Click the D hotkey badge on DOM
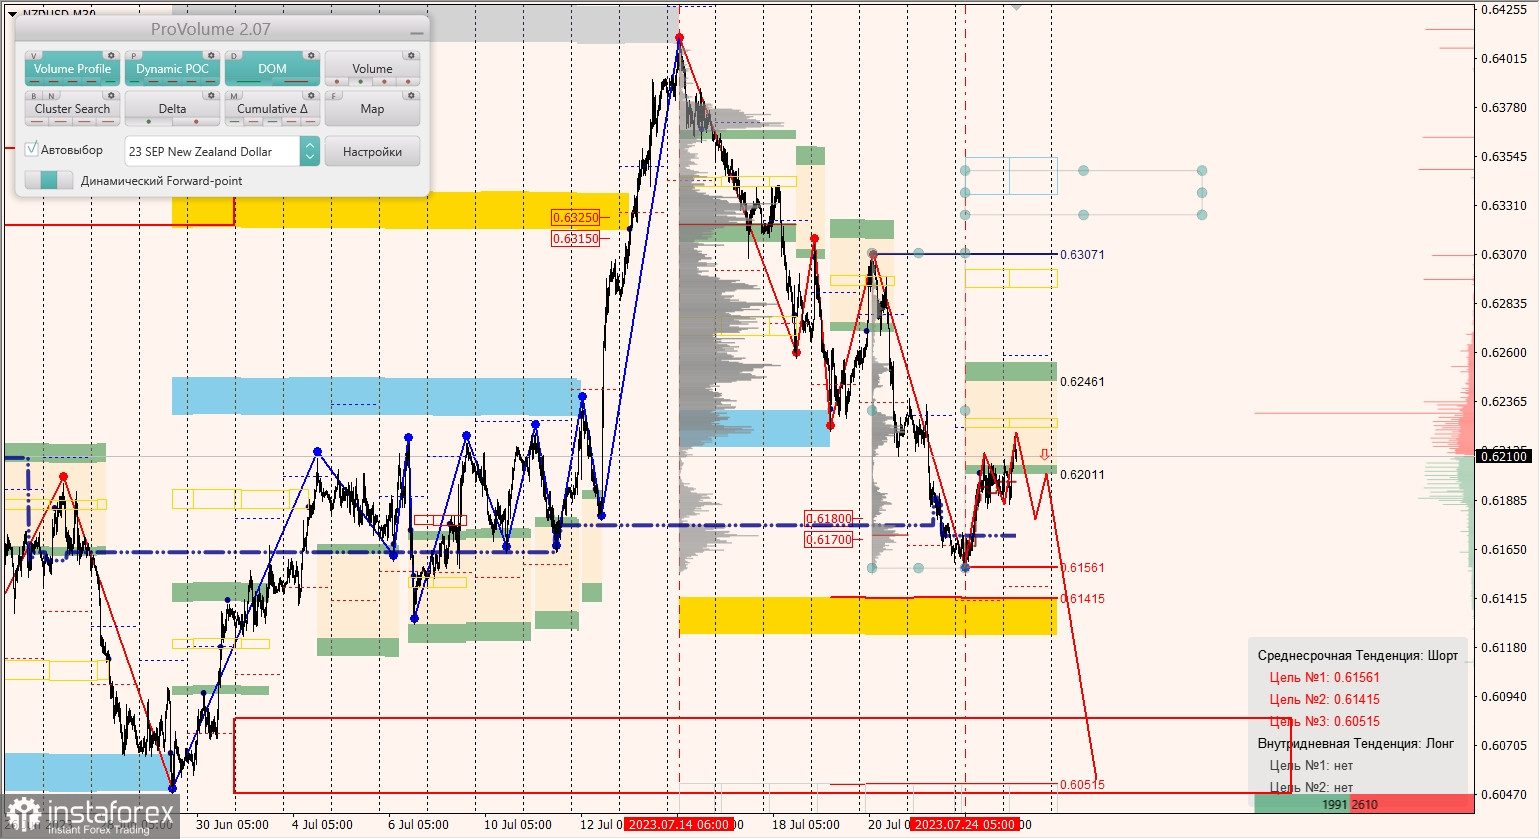The height and width of the screenshot is (839, 1540). [234, 56]
